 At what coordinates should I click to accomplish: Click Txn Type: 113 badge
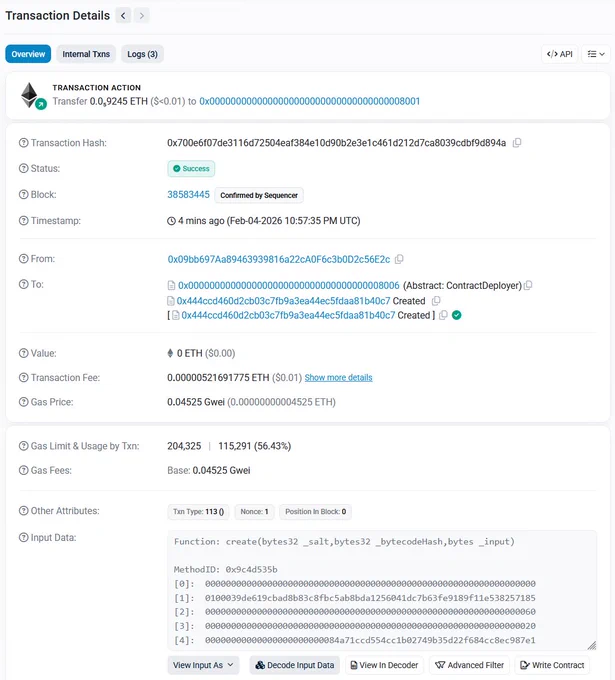pyautogui.click(x=198, y=512)
